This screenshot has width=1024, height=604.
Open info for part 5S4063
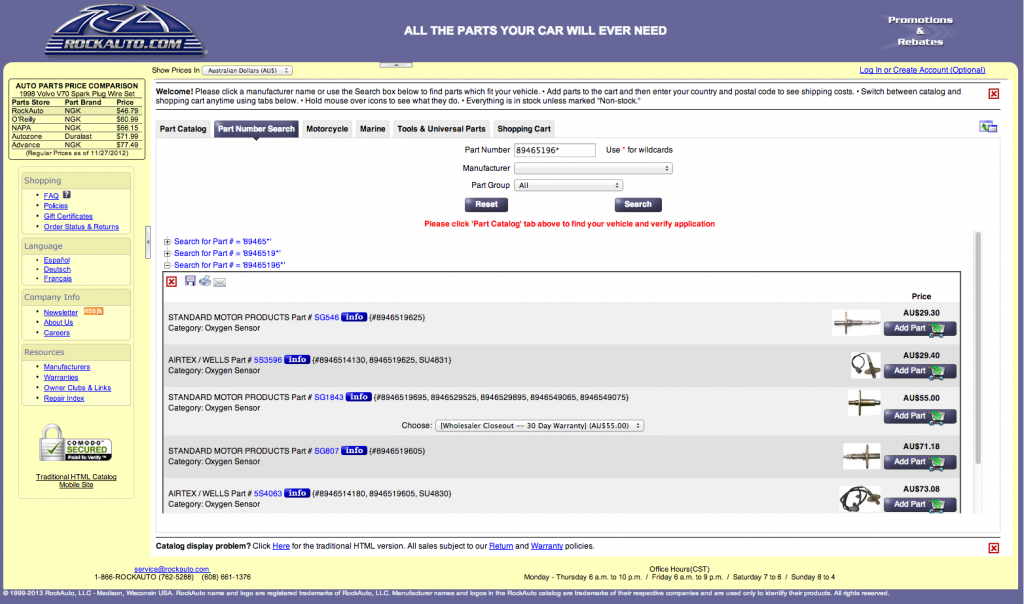297,494
